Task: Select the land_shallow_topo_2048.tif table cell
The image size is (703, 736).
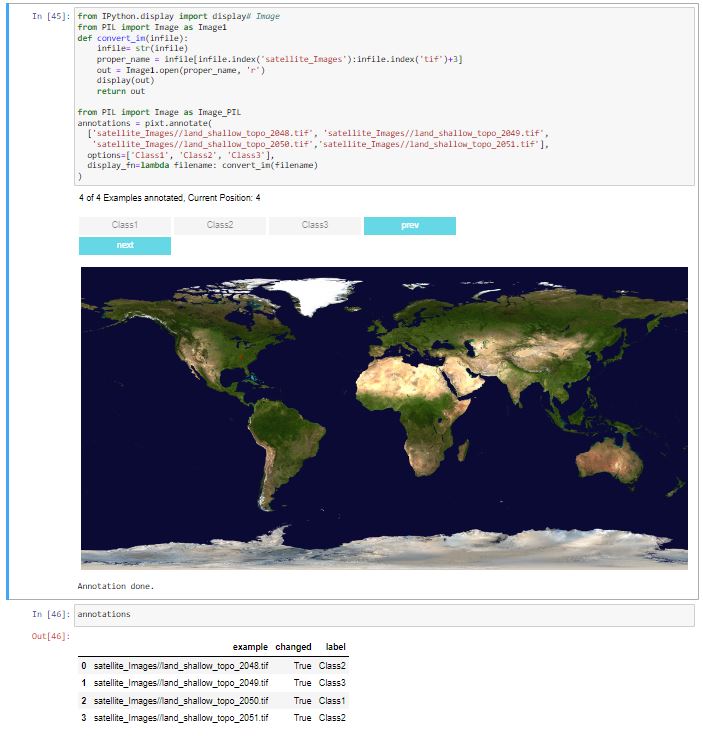Action: click(x=181, y=666)
